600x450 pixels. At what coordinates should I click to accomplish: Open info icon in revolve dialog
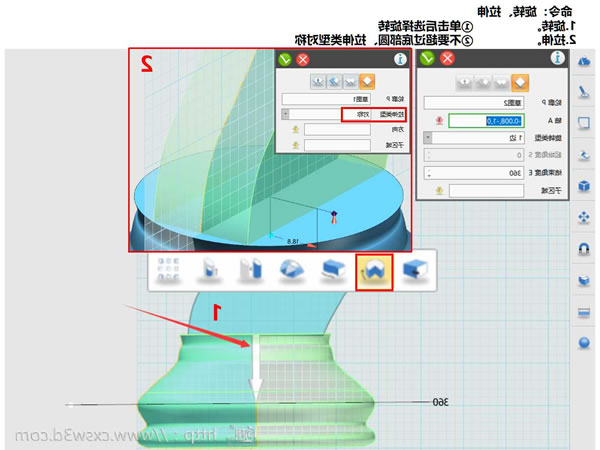tap(557, 58)
